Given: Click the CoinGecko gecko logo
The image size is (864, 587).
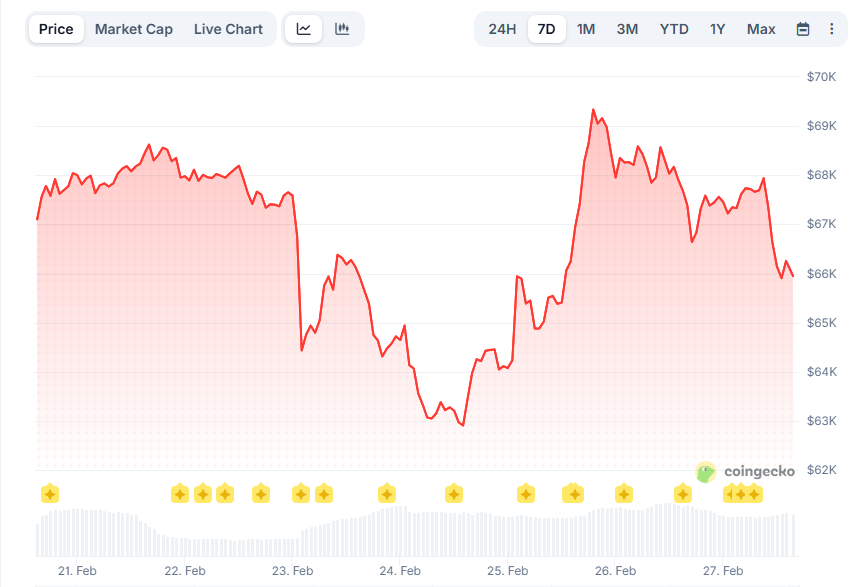Looking at the screenshot, I should [x=705, y=471].
